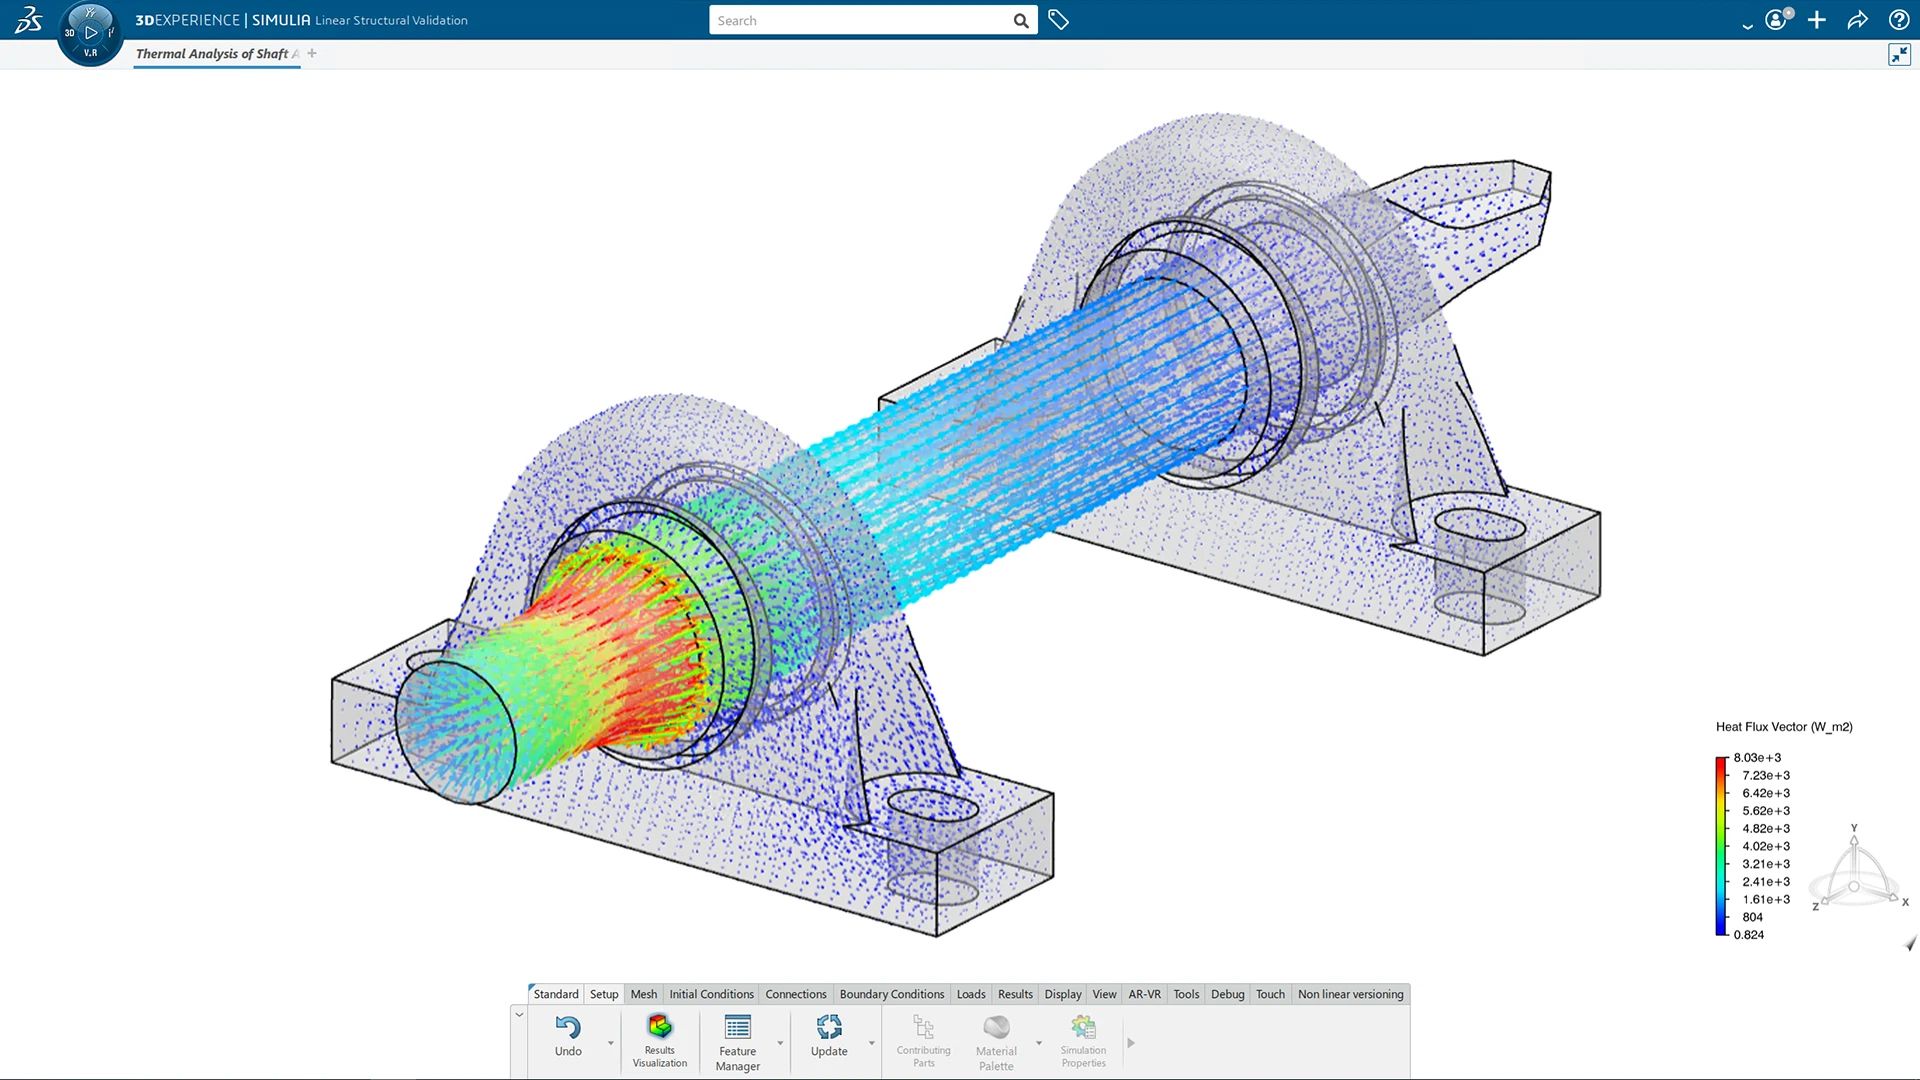Toggle fullscreen with expand icon below help
Screen dimensions: 1920x1080
click(1898, 54)
